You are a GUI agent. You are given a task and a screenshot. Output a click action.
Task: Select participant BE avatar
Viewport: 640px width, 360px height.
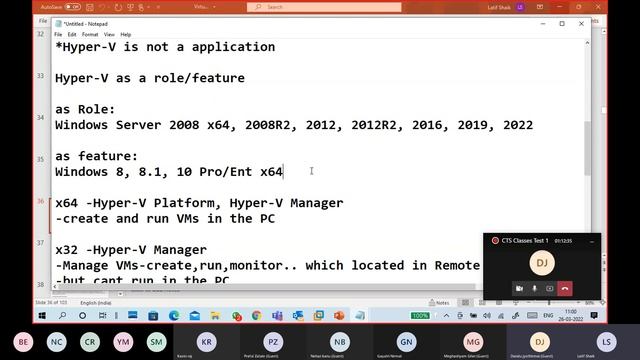tap(23, 342)
